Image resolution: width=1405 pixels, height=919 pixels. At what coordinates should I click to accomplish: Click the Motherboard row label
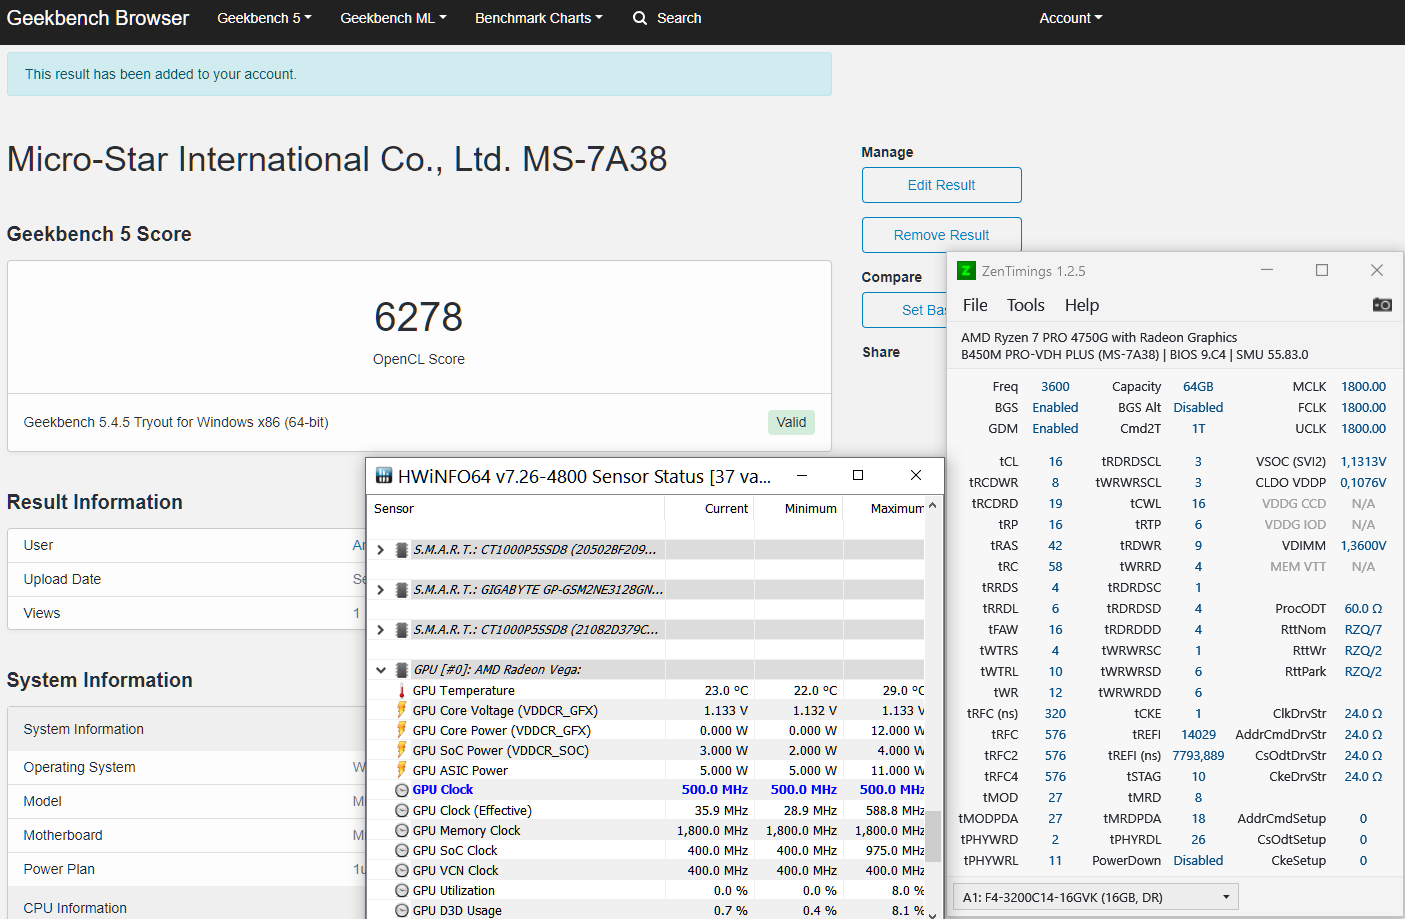(63, 835)
